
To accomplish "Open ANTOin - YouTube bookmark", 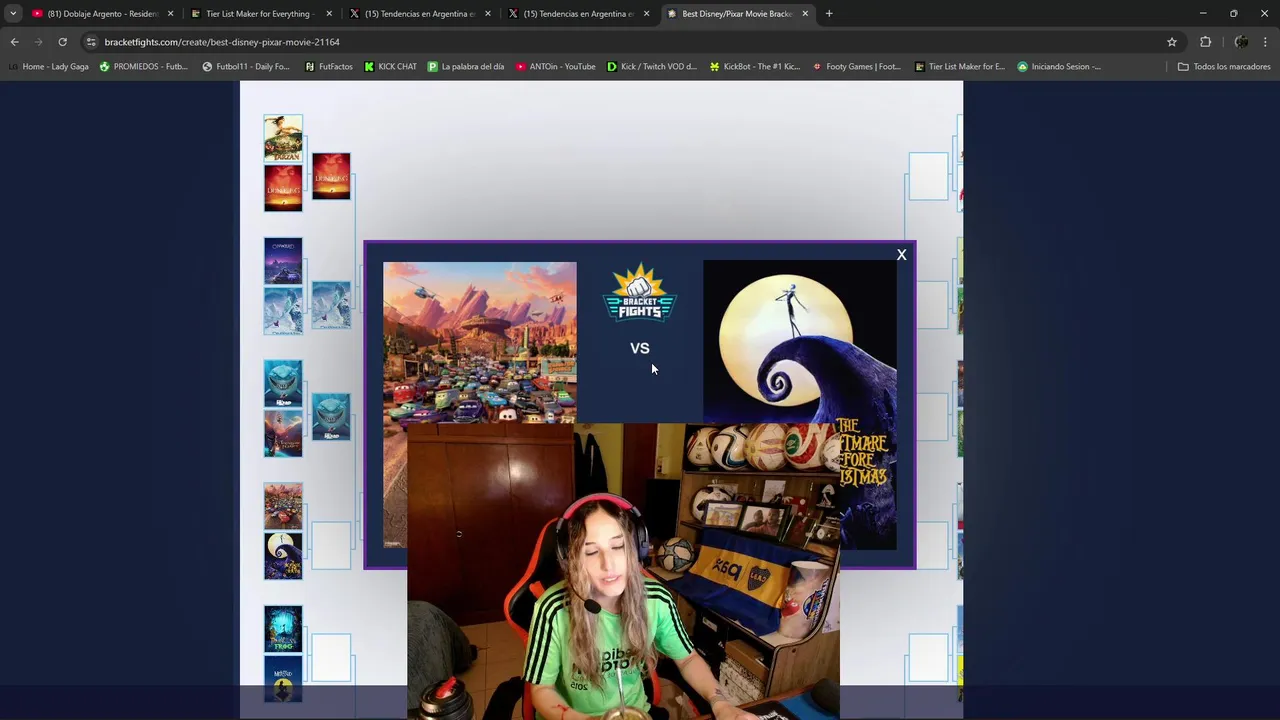I will click(x=556, y=67).
